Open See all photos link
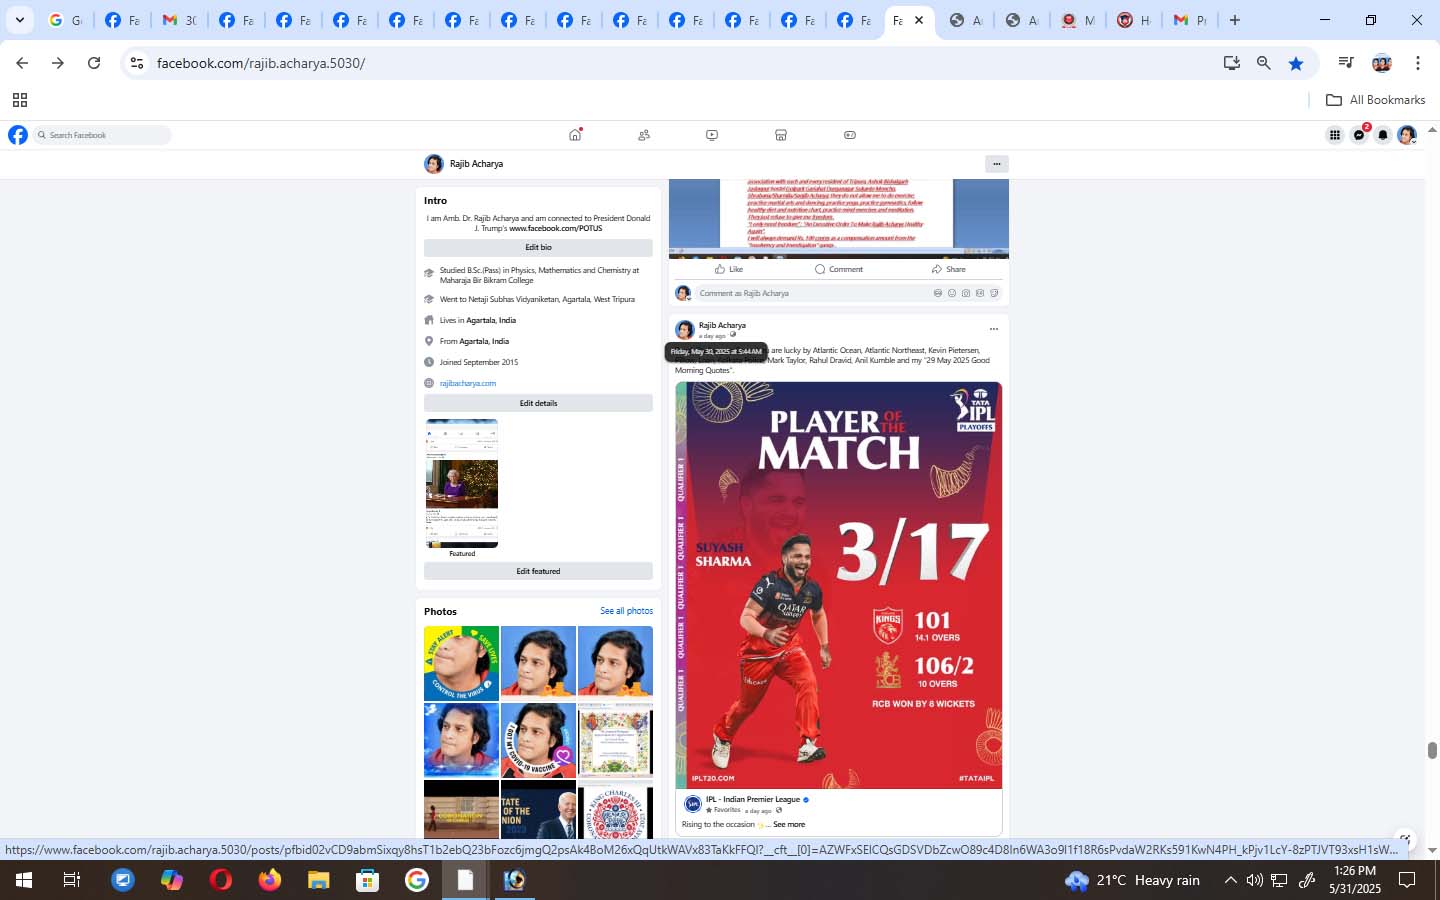The height and width of the screenshot is (900, 1440). pyautogui.click(x=626, y=611)
